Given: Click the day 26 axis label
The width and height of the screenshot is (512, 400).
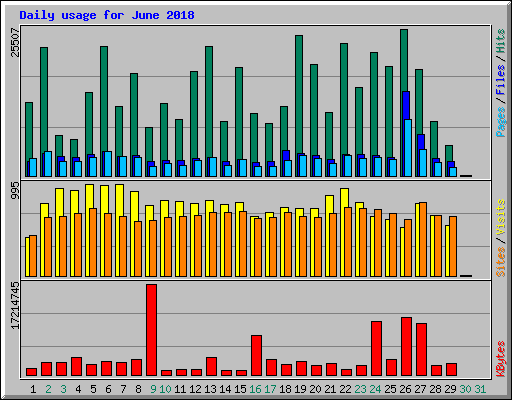Looking at the screenshot, I should [x=405, y=389].
